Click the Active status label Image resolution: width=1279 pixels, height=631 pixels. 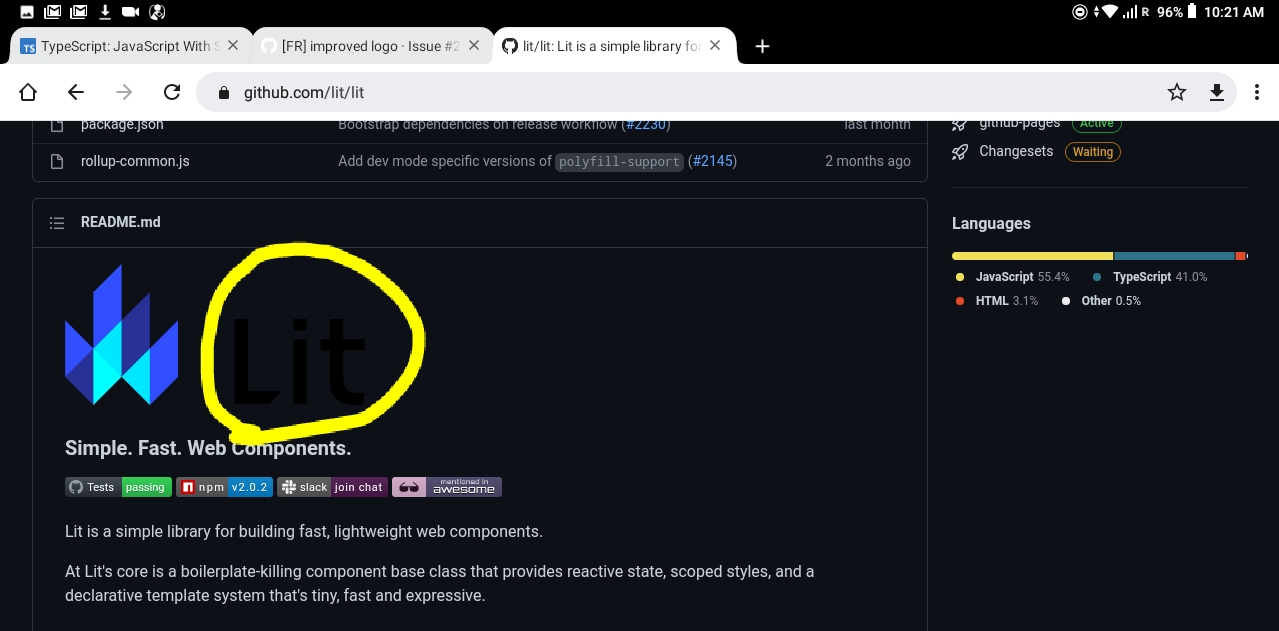click(1096, 124)
